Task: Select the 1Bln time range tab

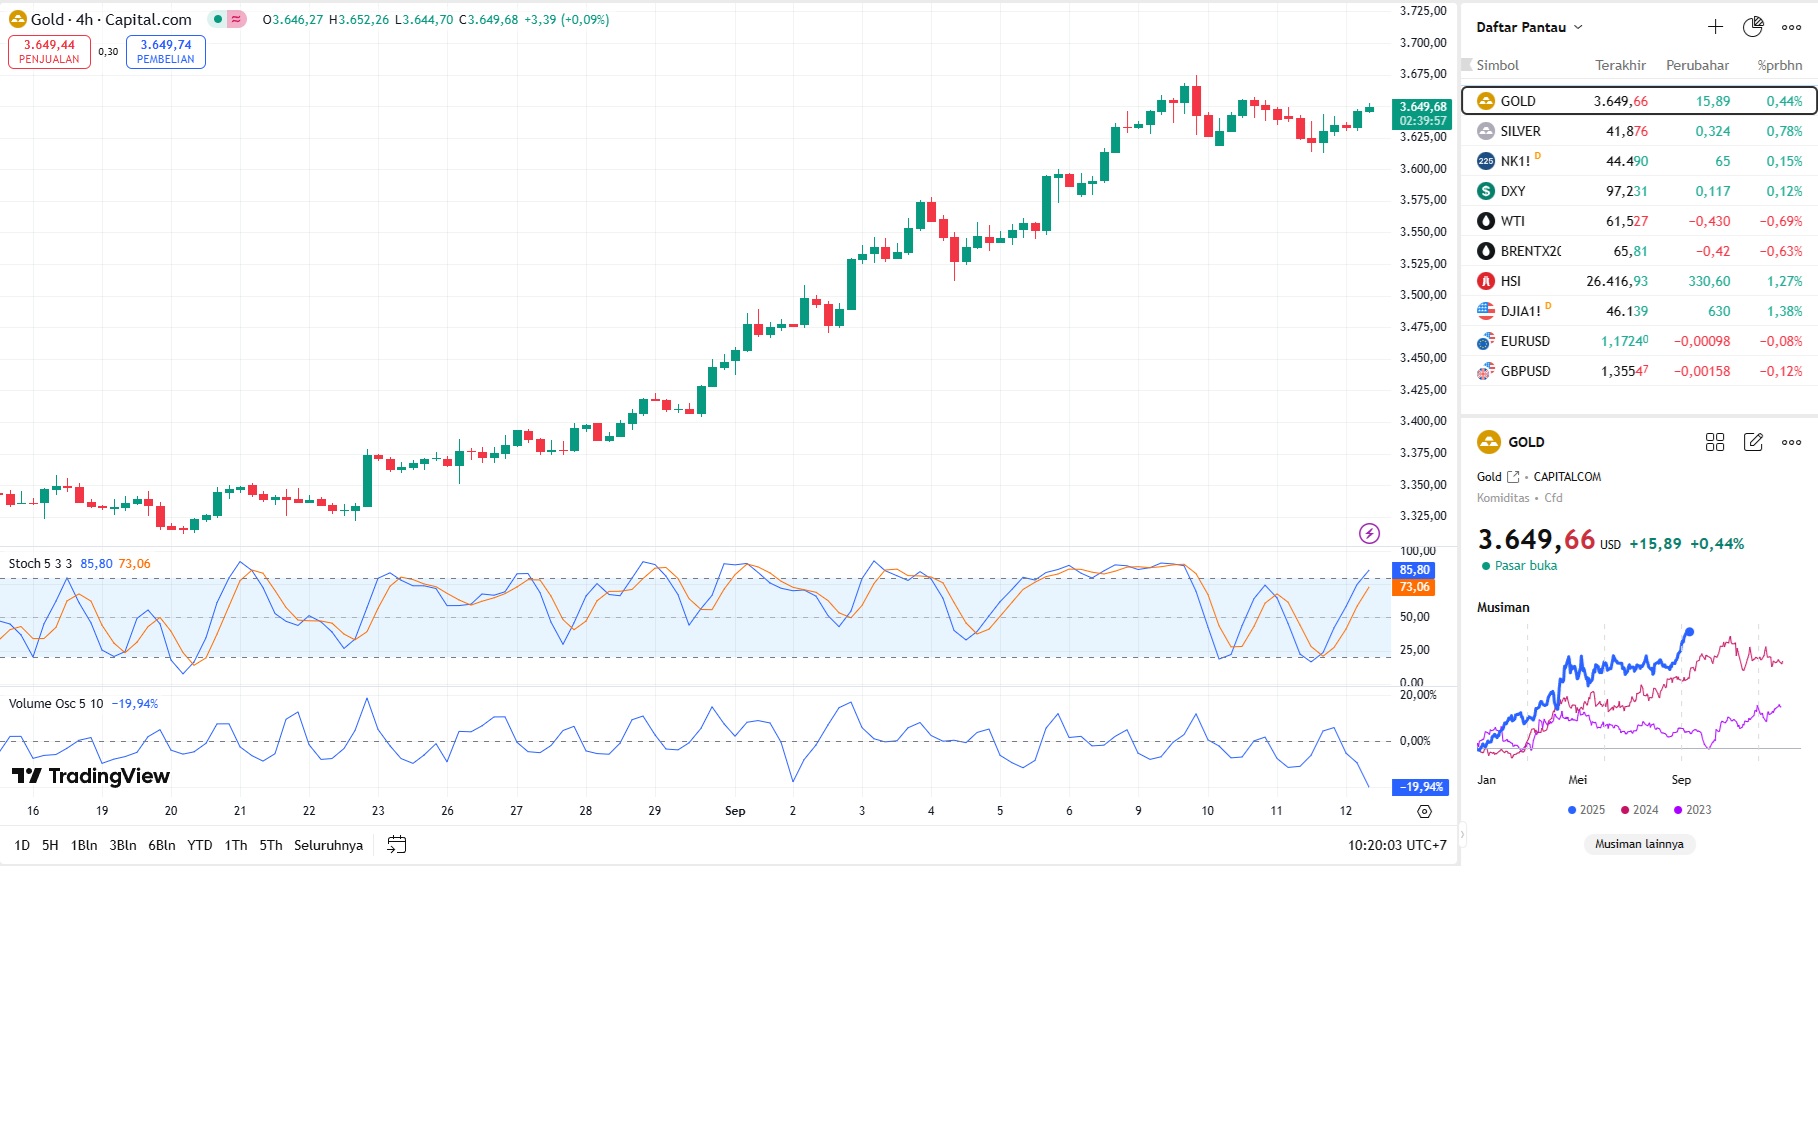Action: tap(84, 845)
